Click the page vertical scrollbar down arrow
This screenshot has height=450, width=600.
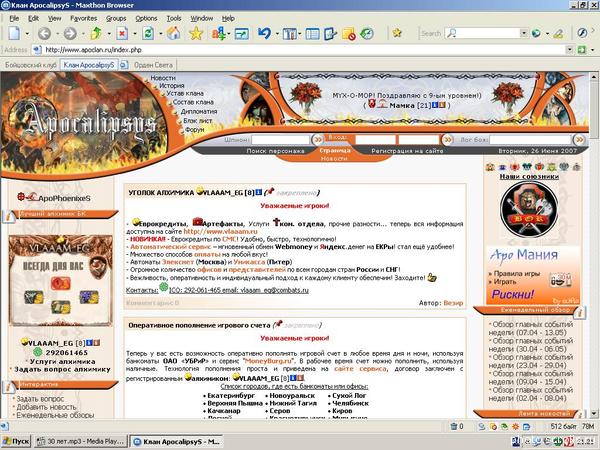(x=594, y=414)
